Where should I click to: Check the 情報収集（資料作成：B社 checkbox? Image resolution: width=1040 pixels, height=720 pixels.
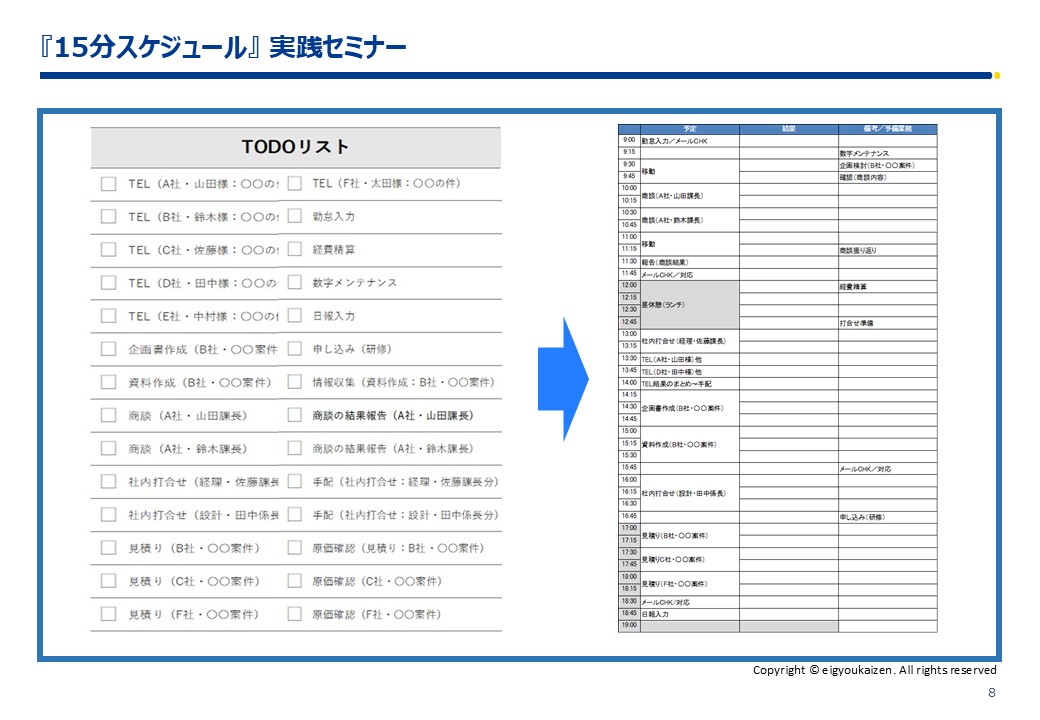coord(294,383)
